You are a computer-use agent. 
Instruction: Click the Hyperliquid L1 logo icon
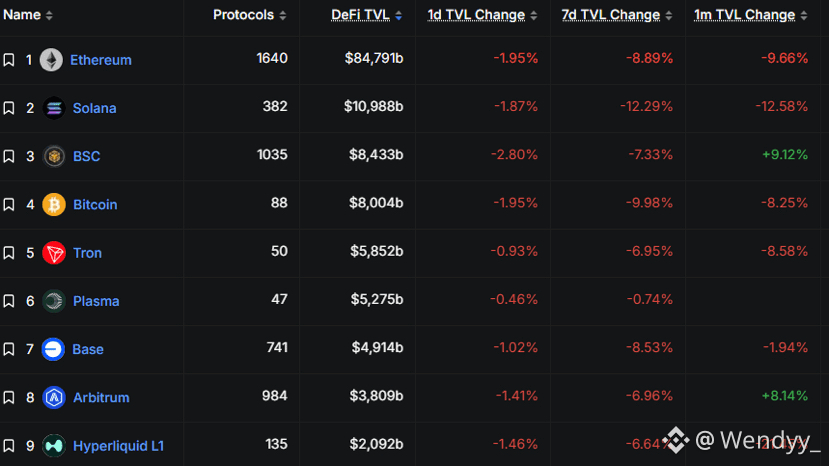tap(54, 446)
